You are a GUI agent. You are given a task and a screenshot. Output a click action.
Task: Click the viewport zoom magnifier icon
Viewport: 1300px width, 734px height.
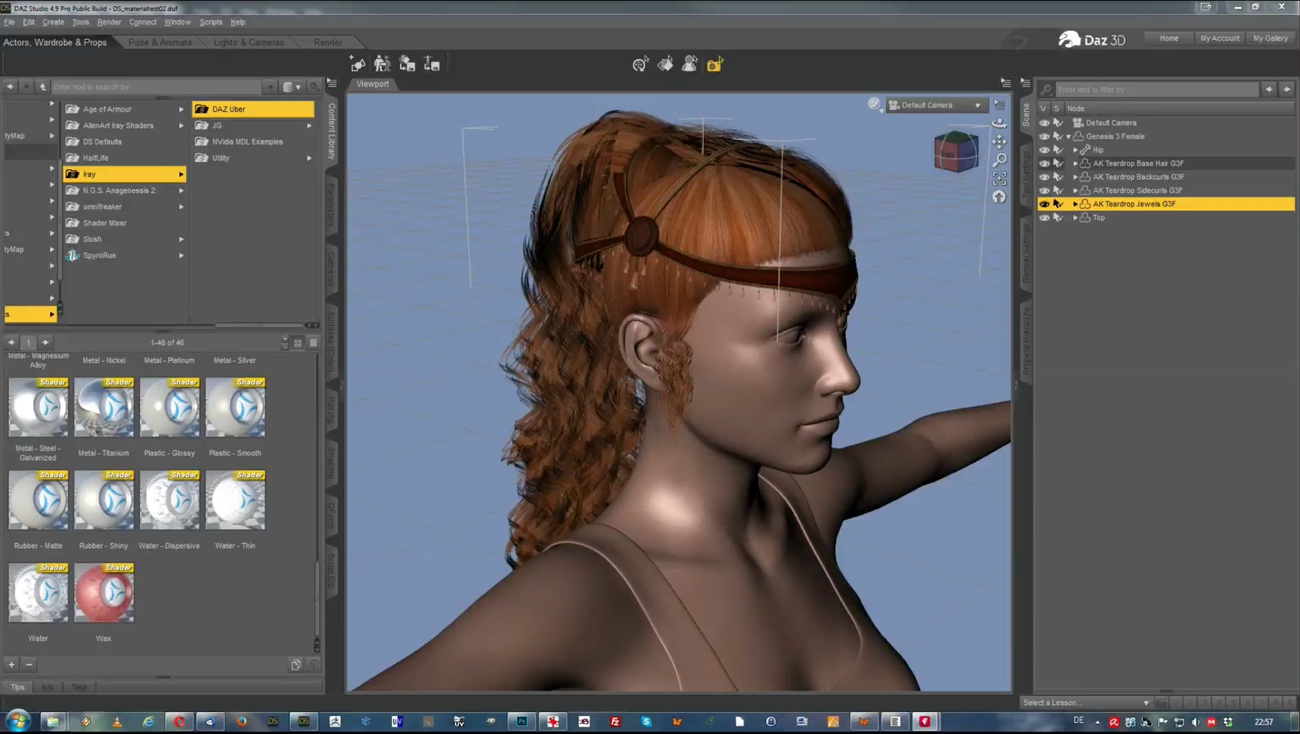tap(999, 159)
